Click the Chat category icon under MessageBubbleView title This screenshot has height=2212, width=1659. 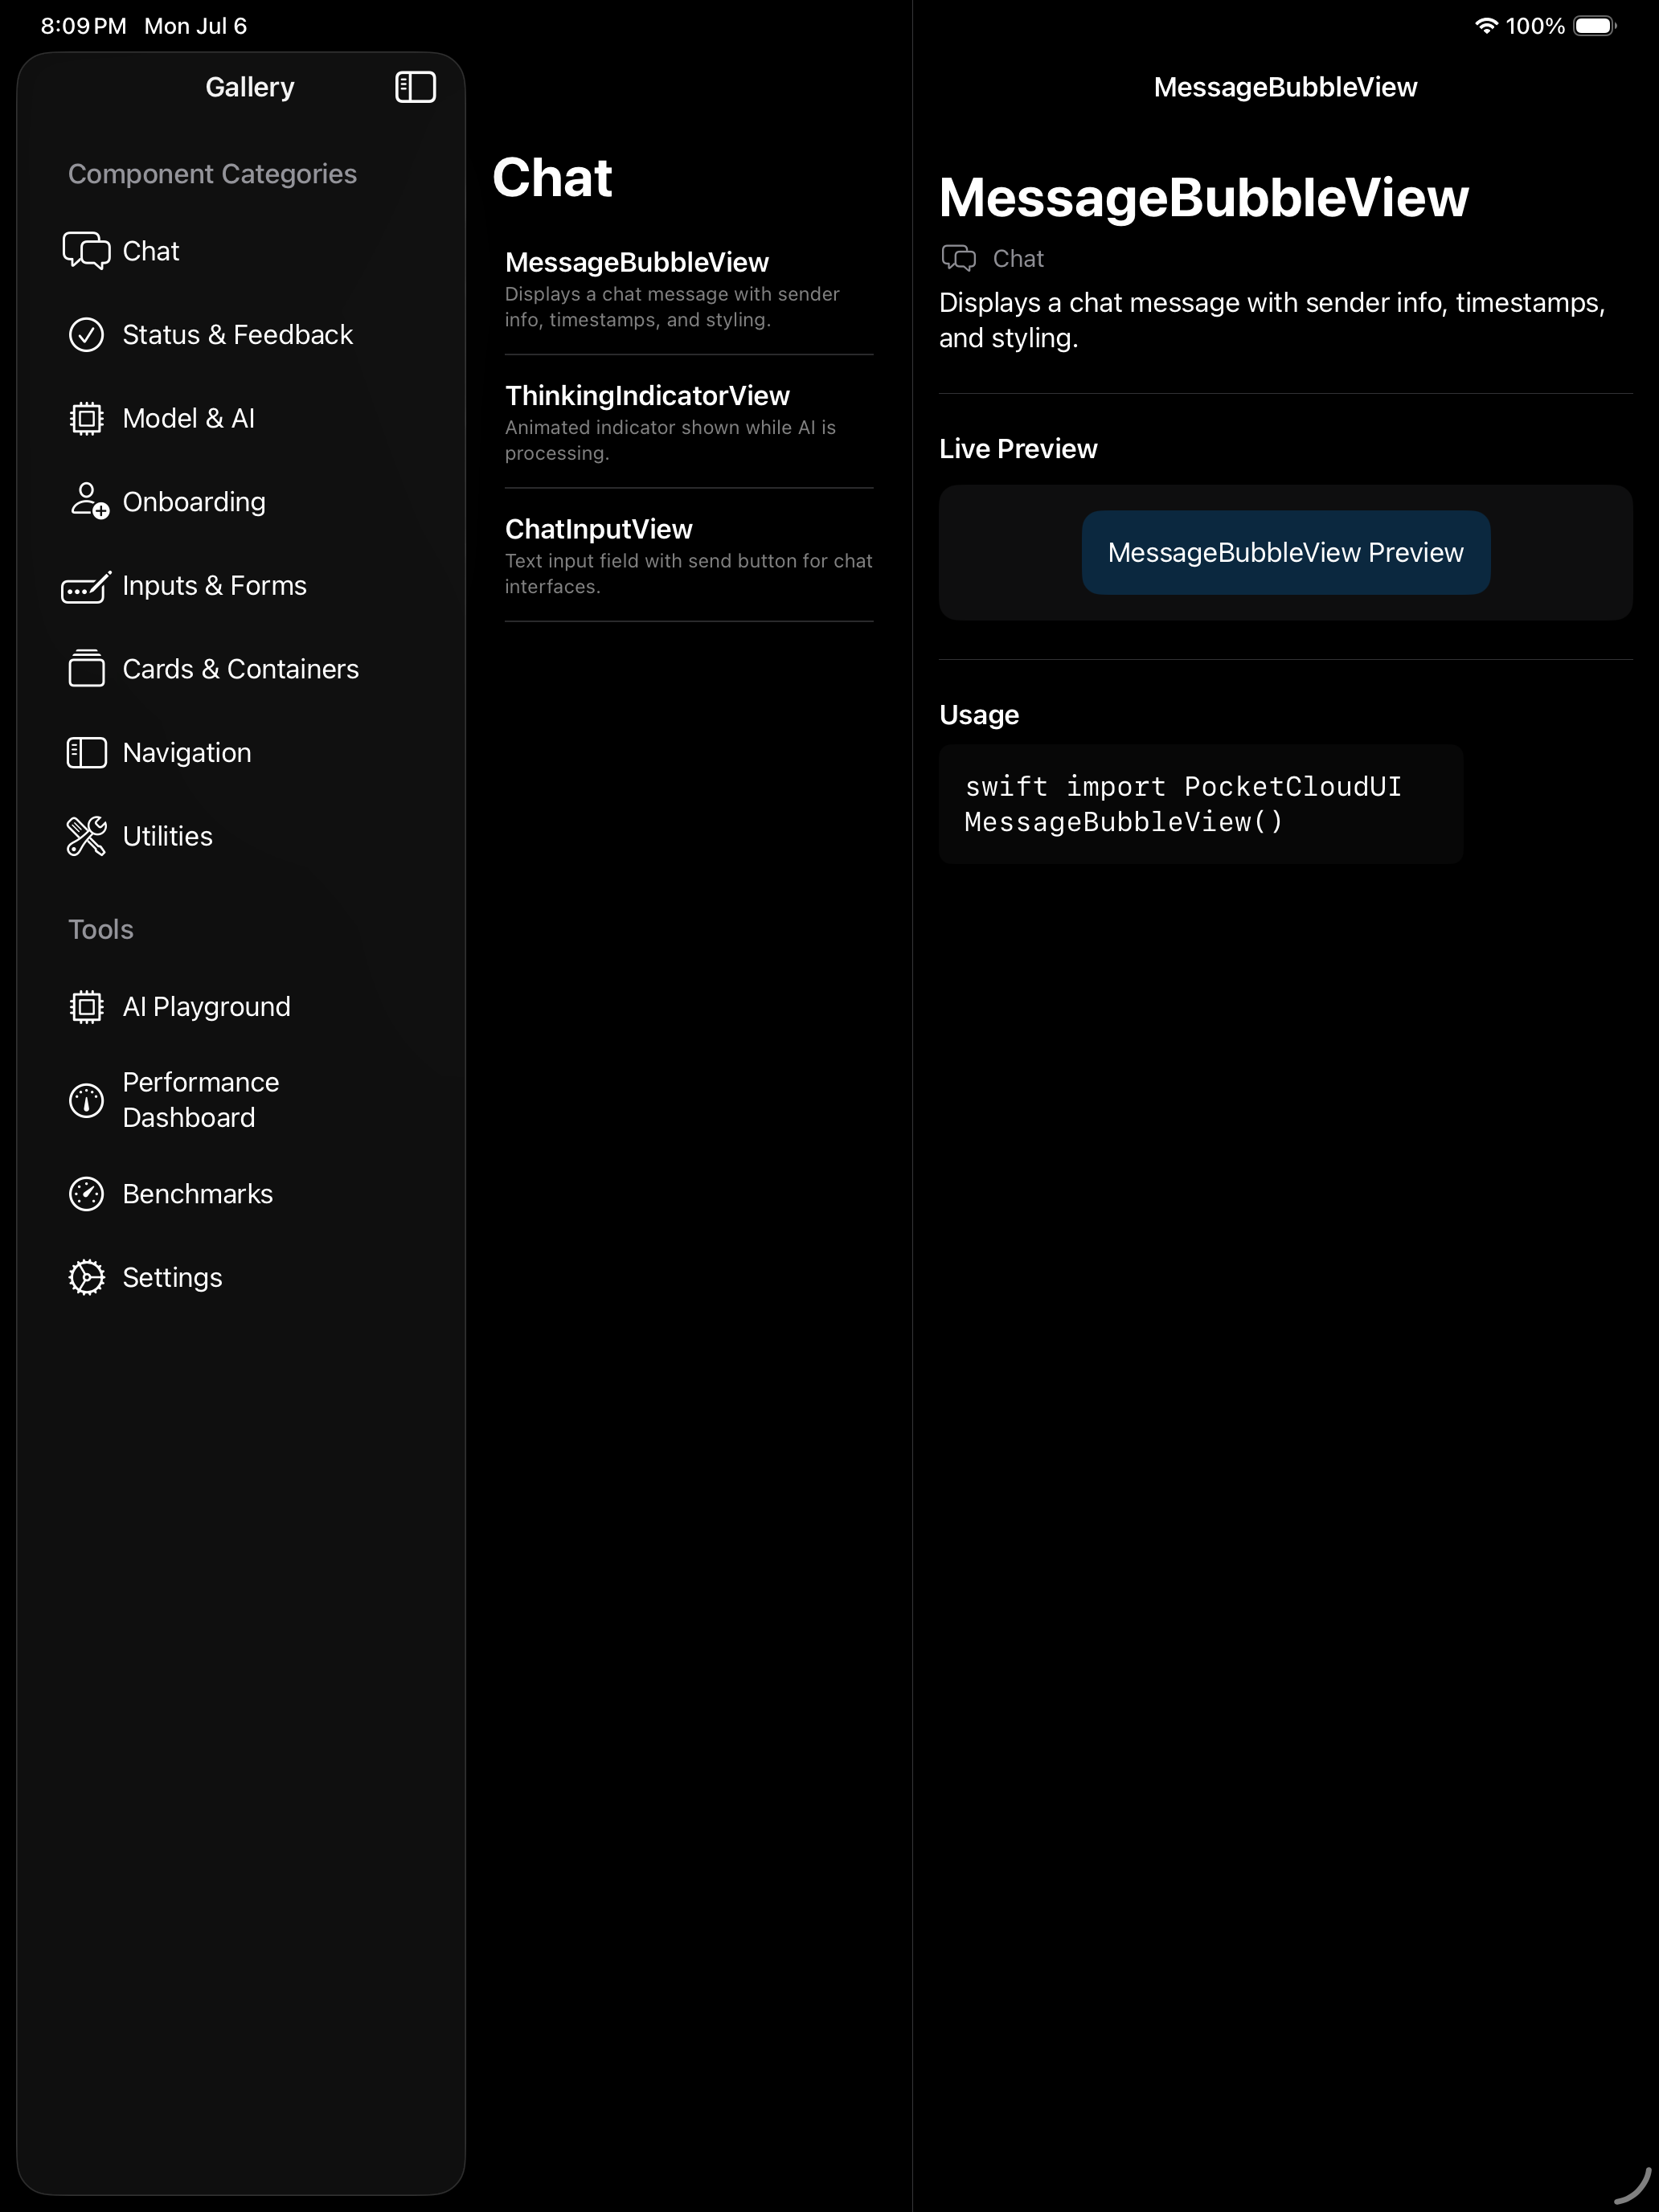point(959,258)
